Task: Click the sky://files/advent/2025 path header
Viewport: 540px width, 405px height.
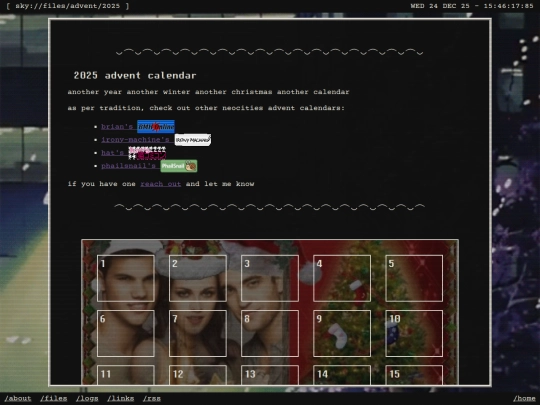Action: pyautogui.click(x=68, y=6)
